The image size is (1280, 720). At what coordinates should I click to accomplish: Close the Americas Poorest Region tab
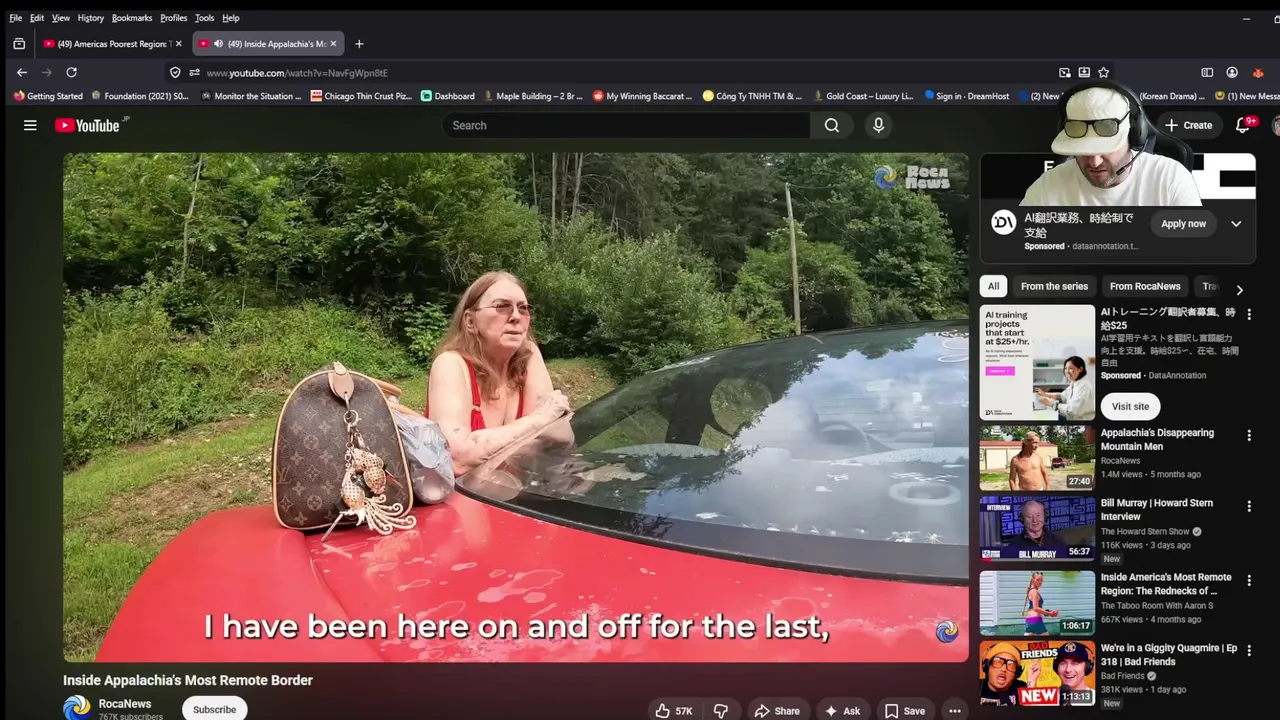click(179, 44)
